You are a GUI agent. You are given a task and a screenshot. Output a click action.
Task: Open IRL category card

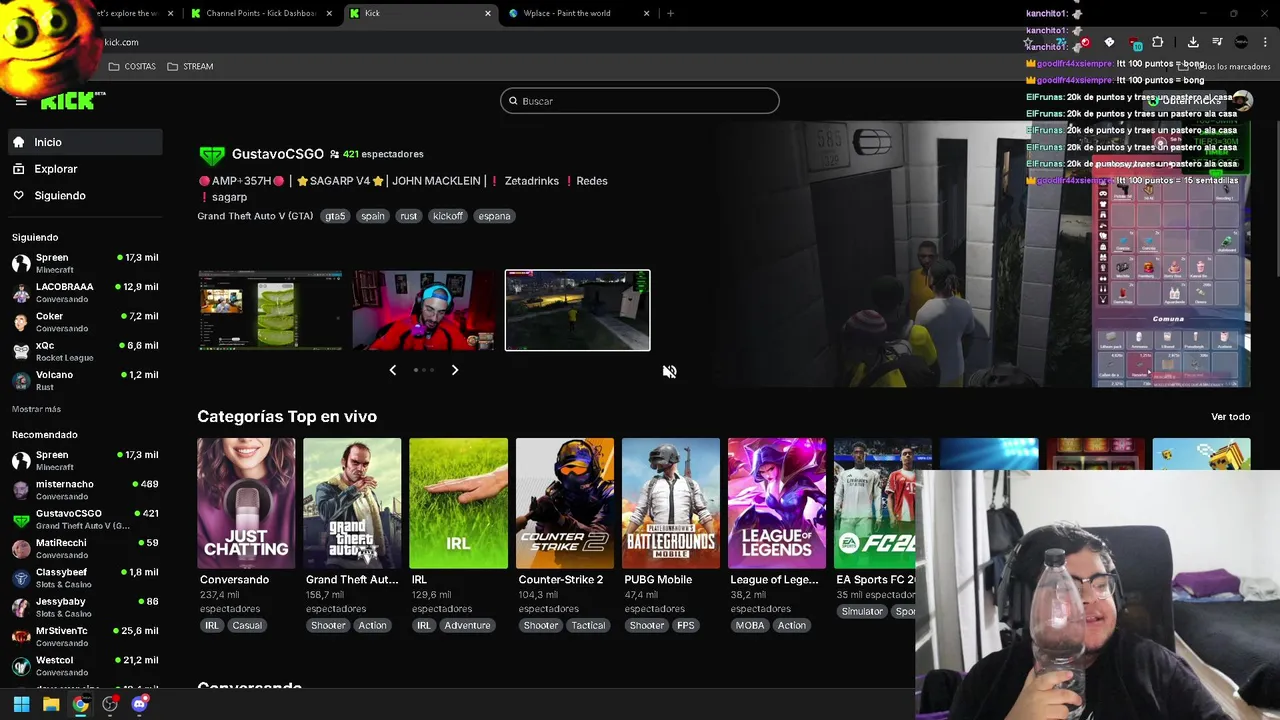(x=458, y=503)
